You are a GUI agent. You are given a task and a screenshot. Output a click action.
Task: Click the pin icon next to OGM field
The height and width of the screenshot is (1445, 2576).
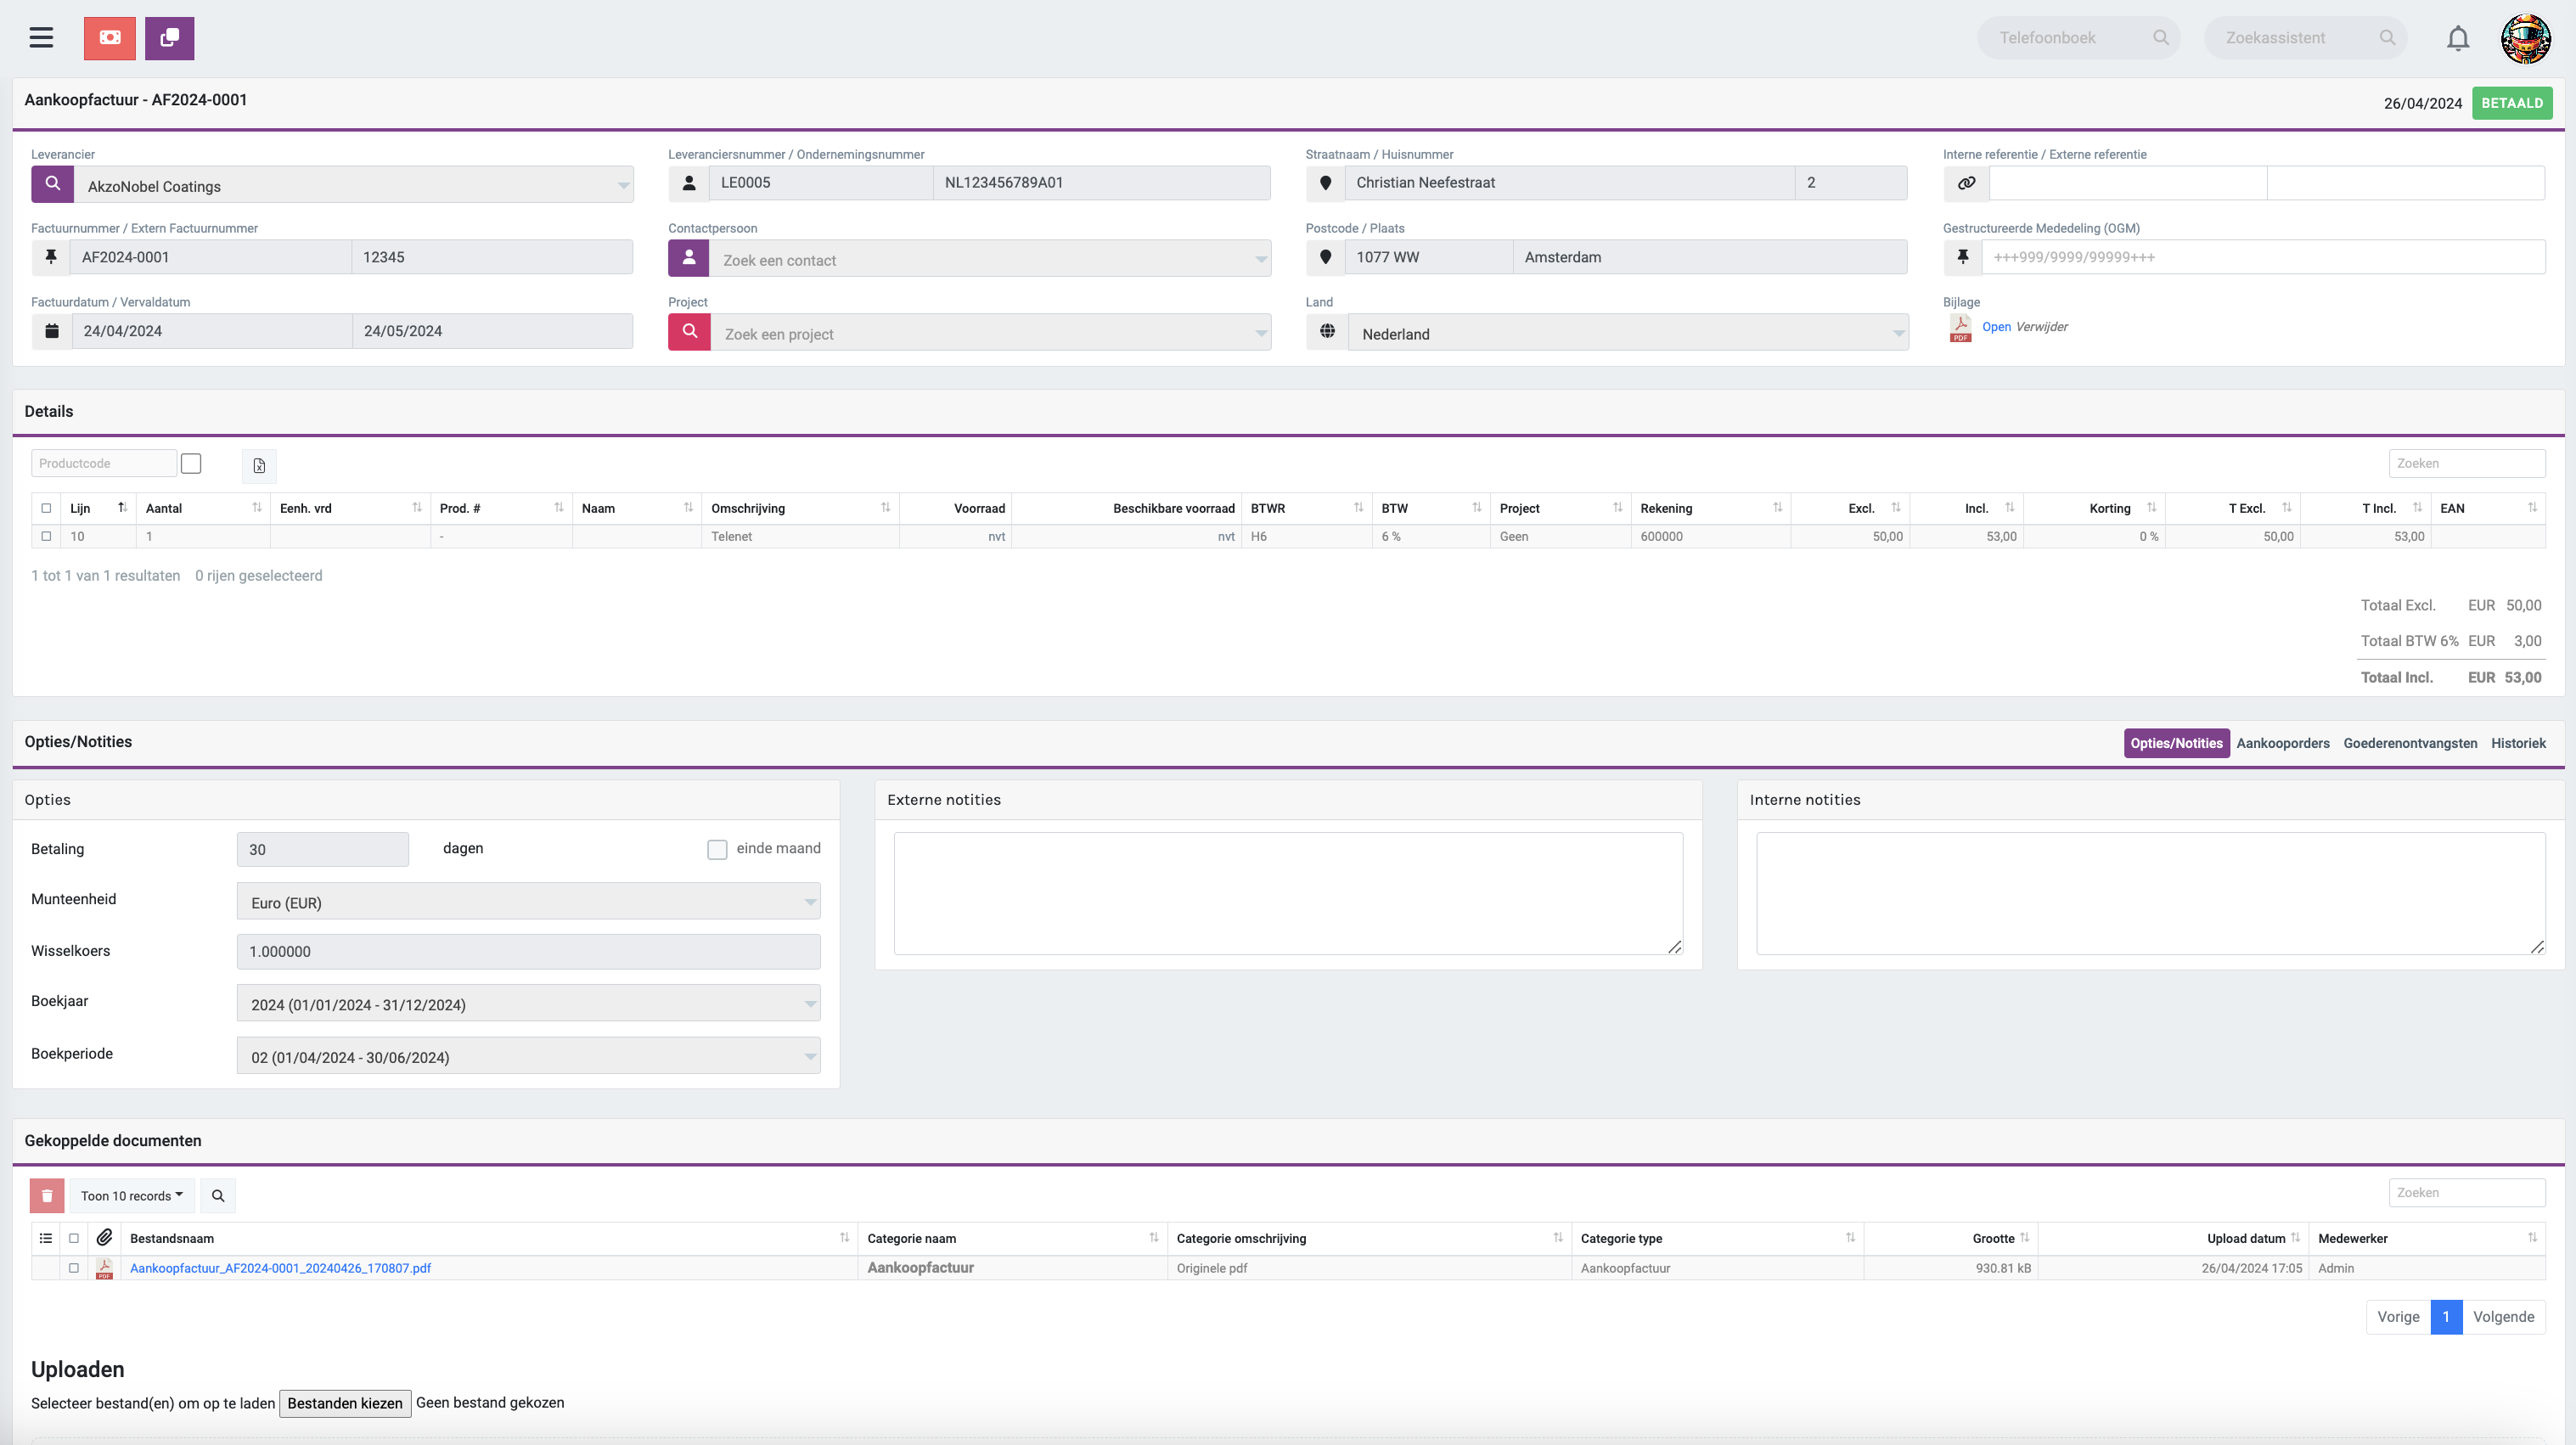click(x=1963, y=257)
